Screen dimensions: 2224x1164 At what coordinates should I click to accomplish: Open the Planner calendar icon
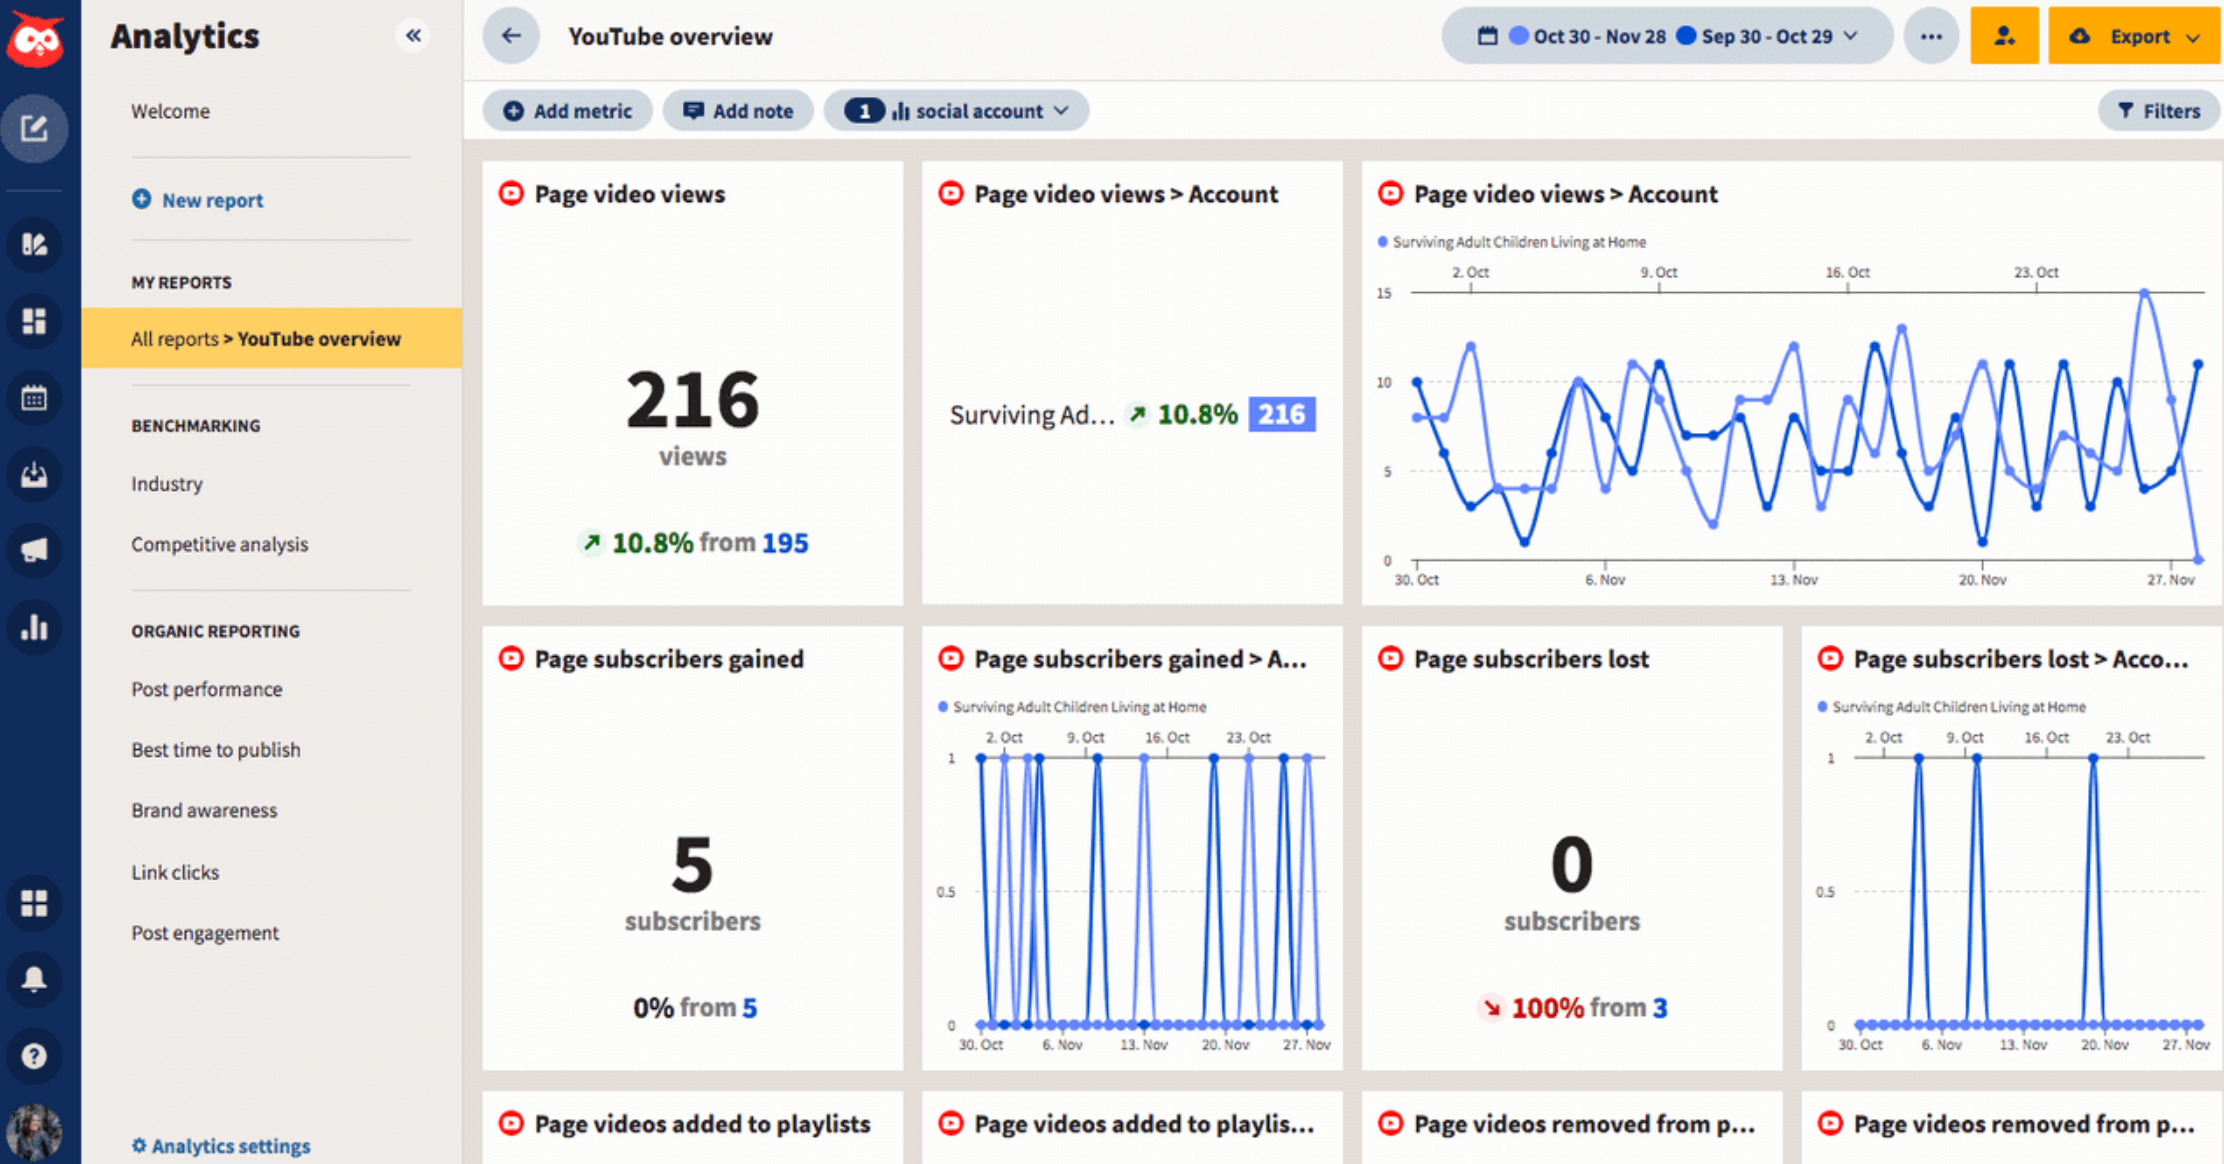tap(36, 397)
